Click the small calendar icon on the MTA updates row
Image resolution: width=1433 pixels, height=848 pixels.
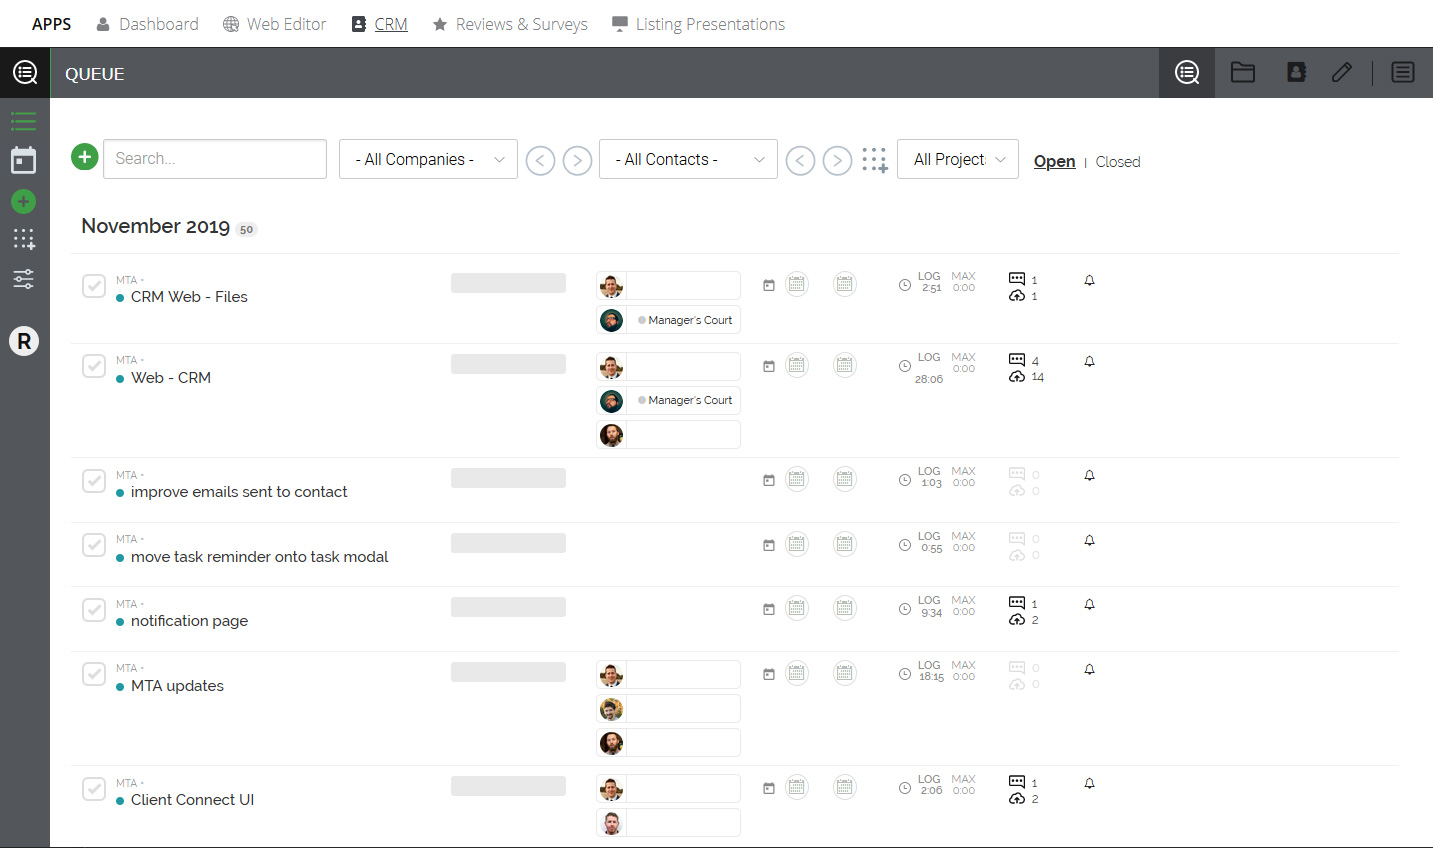point(769,674)
